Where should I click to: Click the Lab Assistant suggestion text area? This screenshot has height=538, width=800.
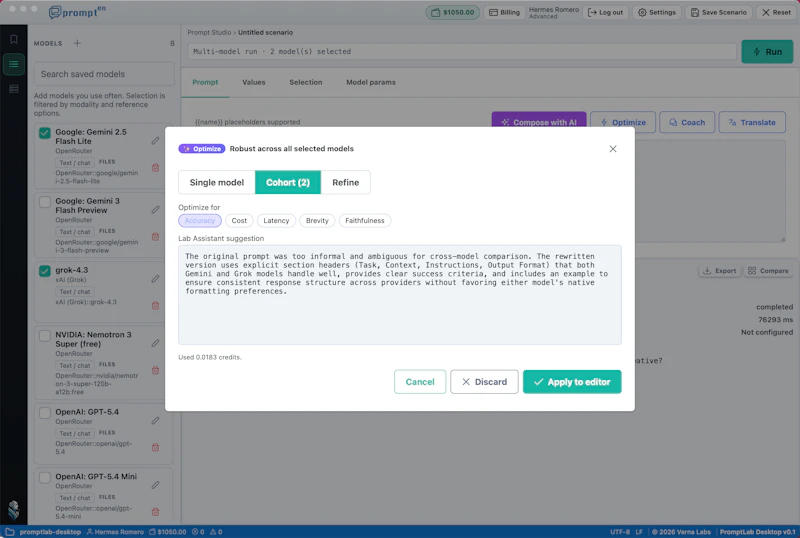tap(399, 295)
